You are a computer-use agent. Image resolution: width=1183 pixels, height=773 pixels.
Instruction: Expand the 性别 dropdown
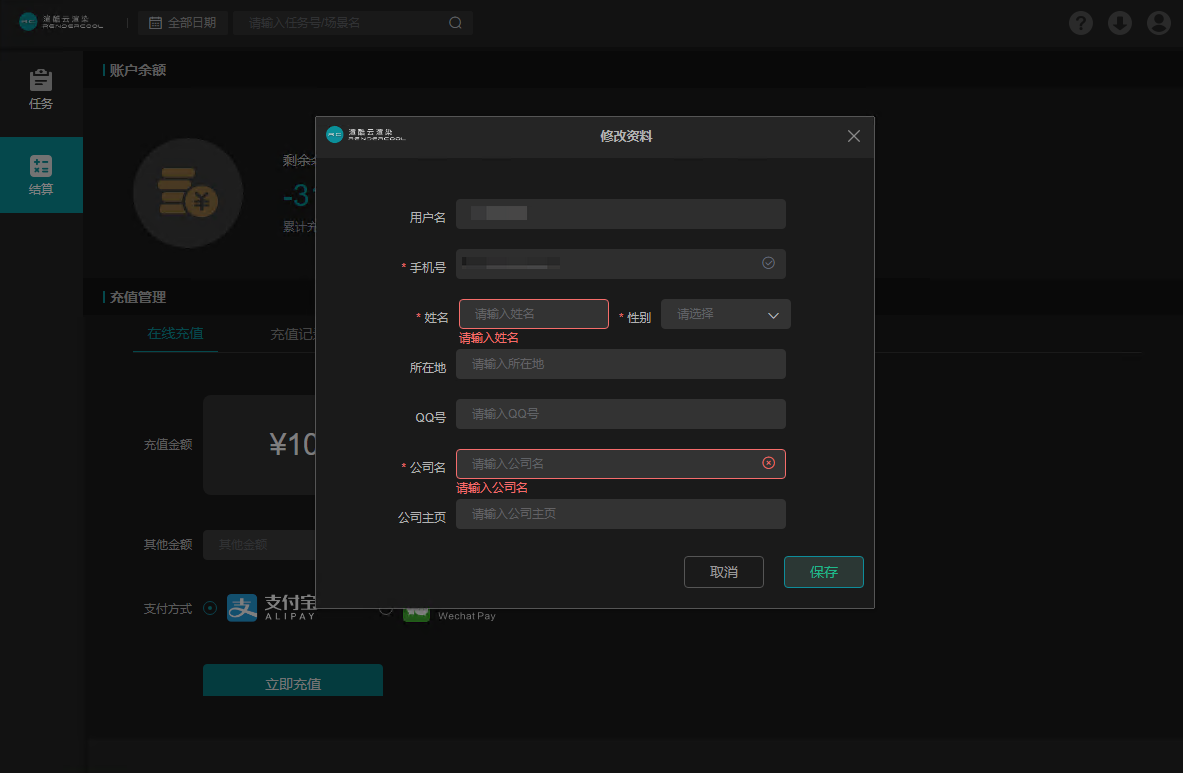pos(725,314)
